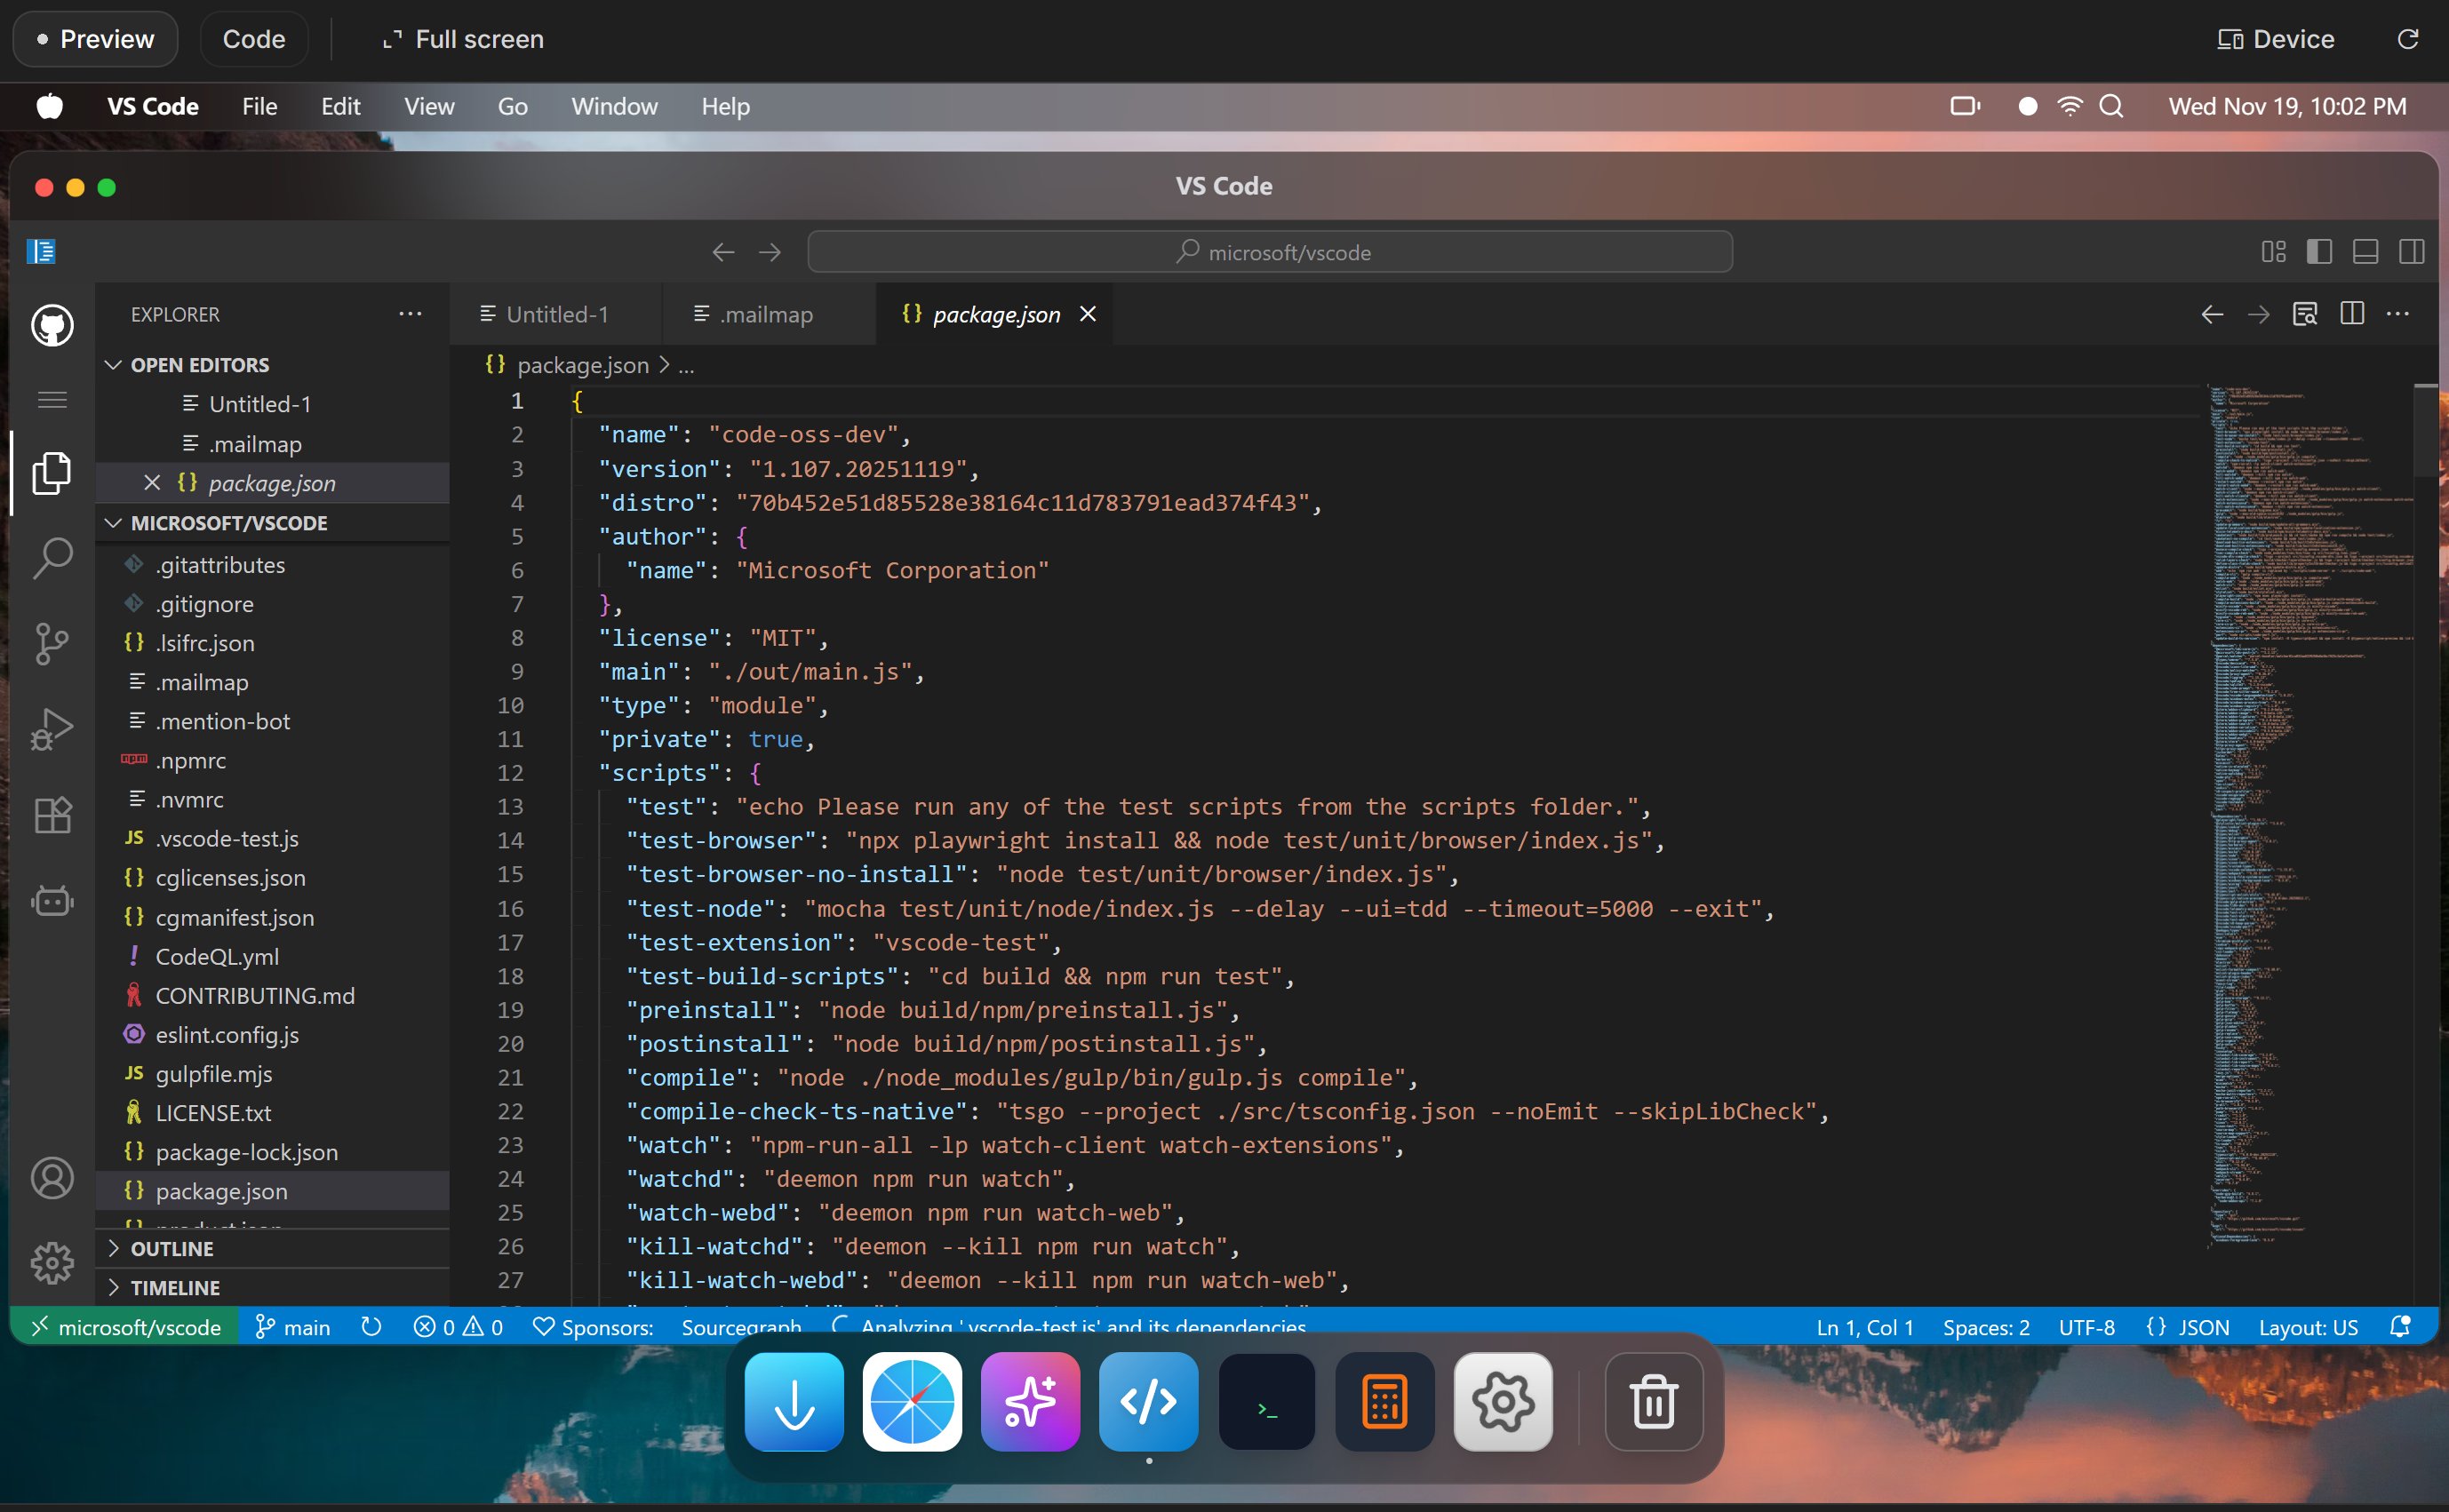Open the Search view in activity bar
Viewport: 2449px width, 1512px height.
[52, 557]
